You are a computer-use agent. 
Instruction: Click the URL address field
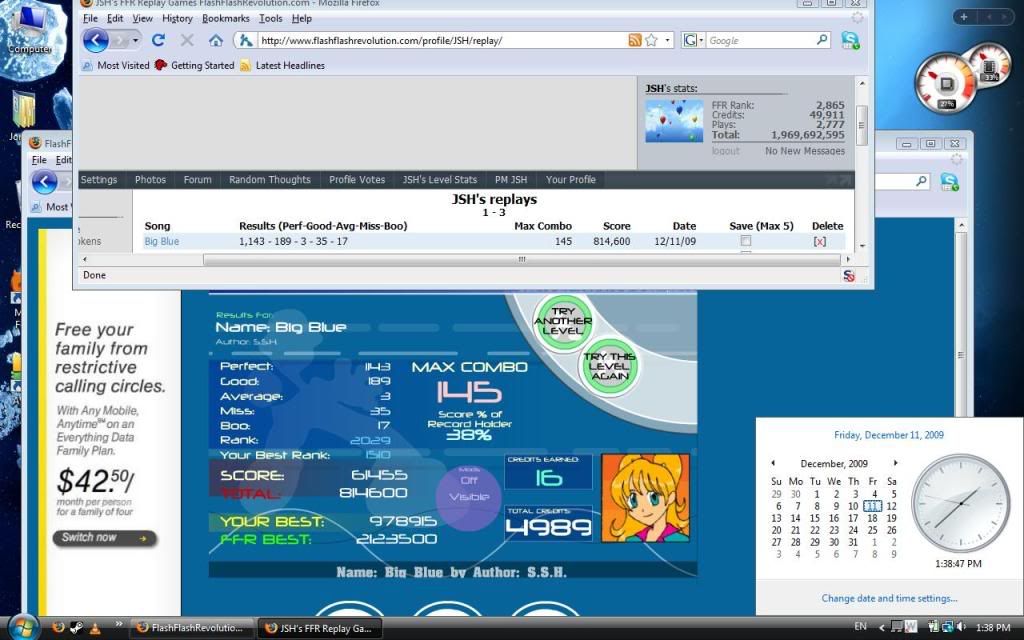click(x=440, y=40)
